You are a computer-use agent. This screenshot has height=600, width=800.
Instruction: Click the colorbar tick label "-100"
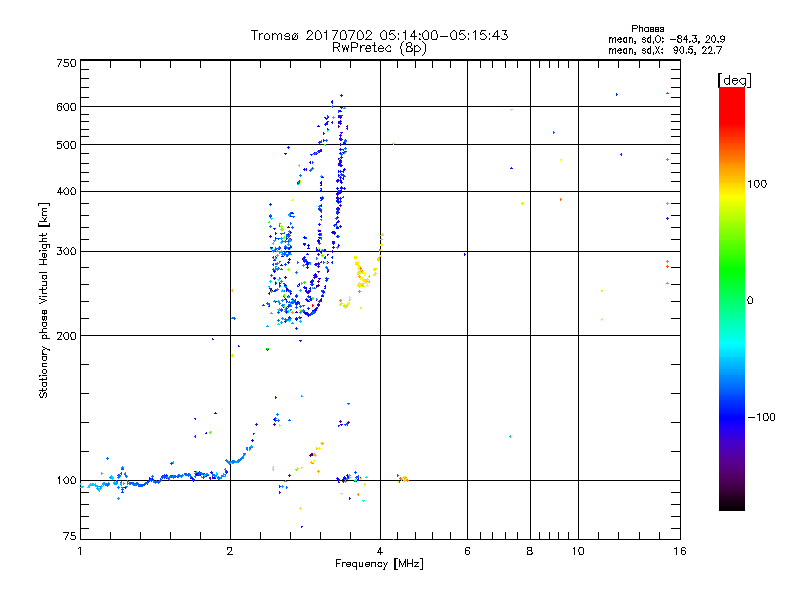pos(761,417)
